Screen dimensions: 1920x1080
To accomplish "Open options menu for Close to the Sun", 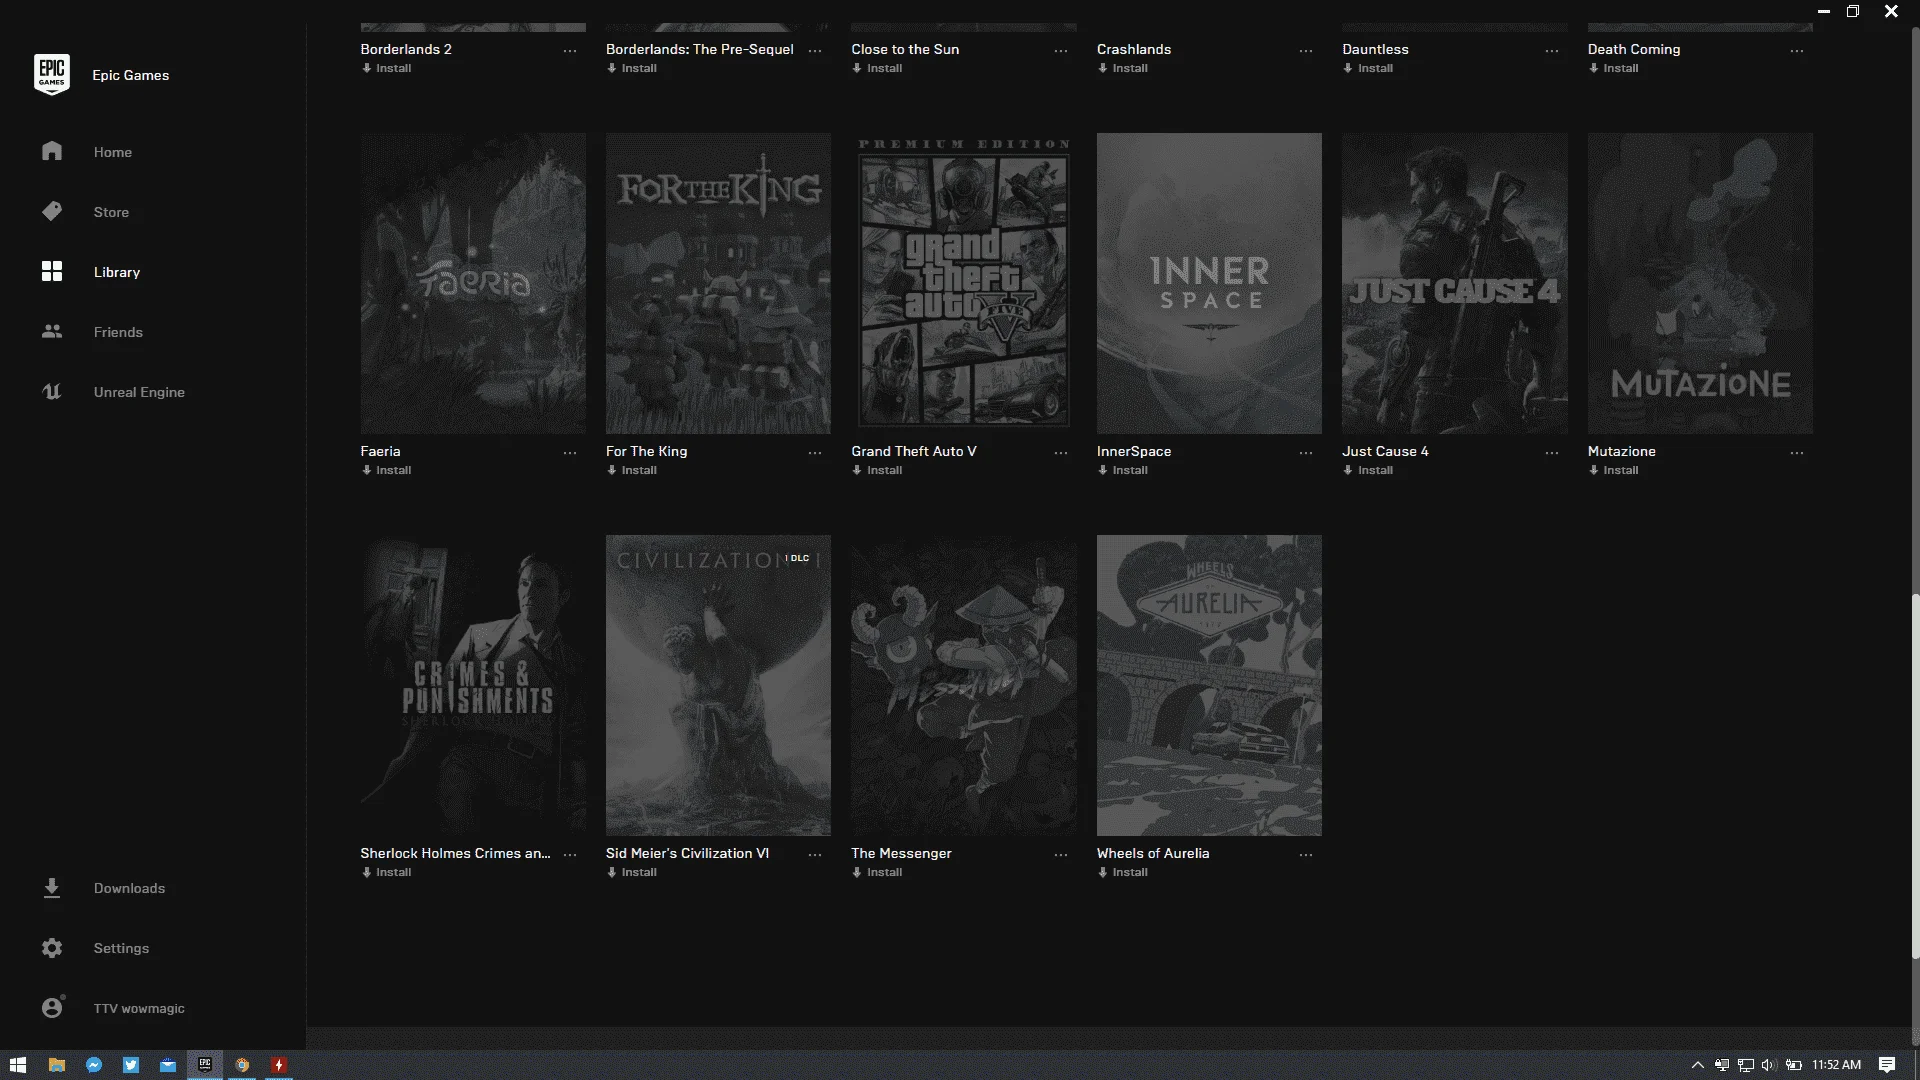I will (1061, 51).
